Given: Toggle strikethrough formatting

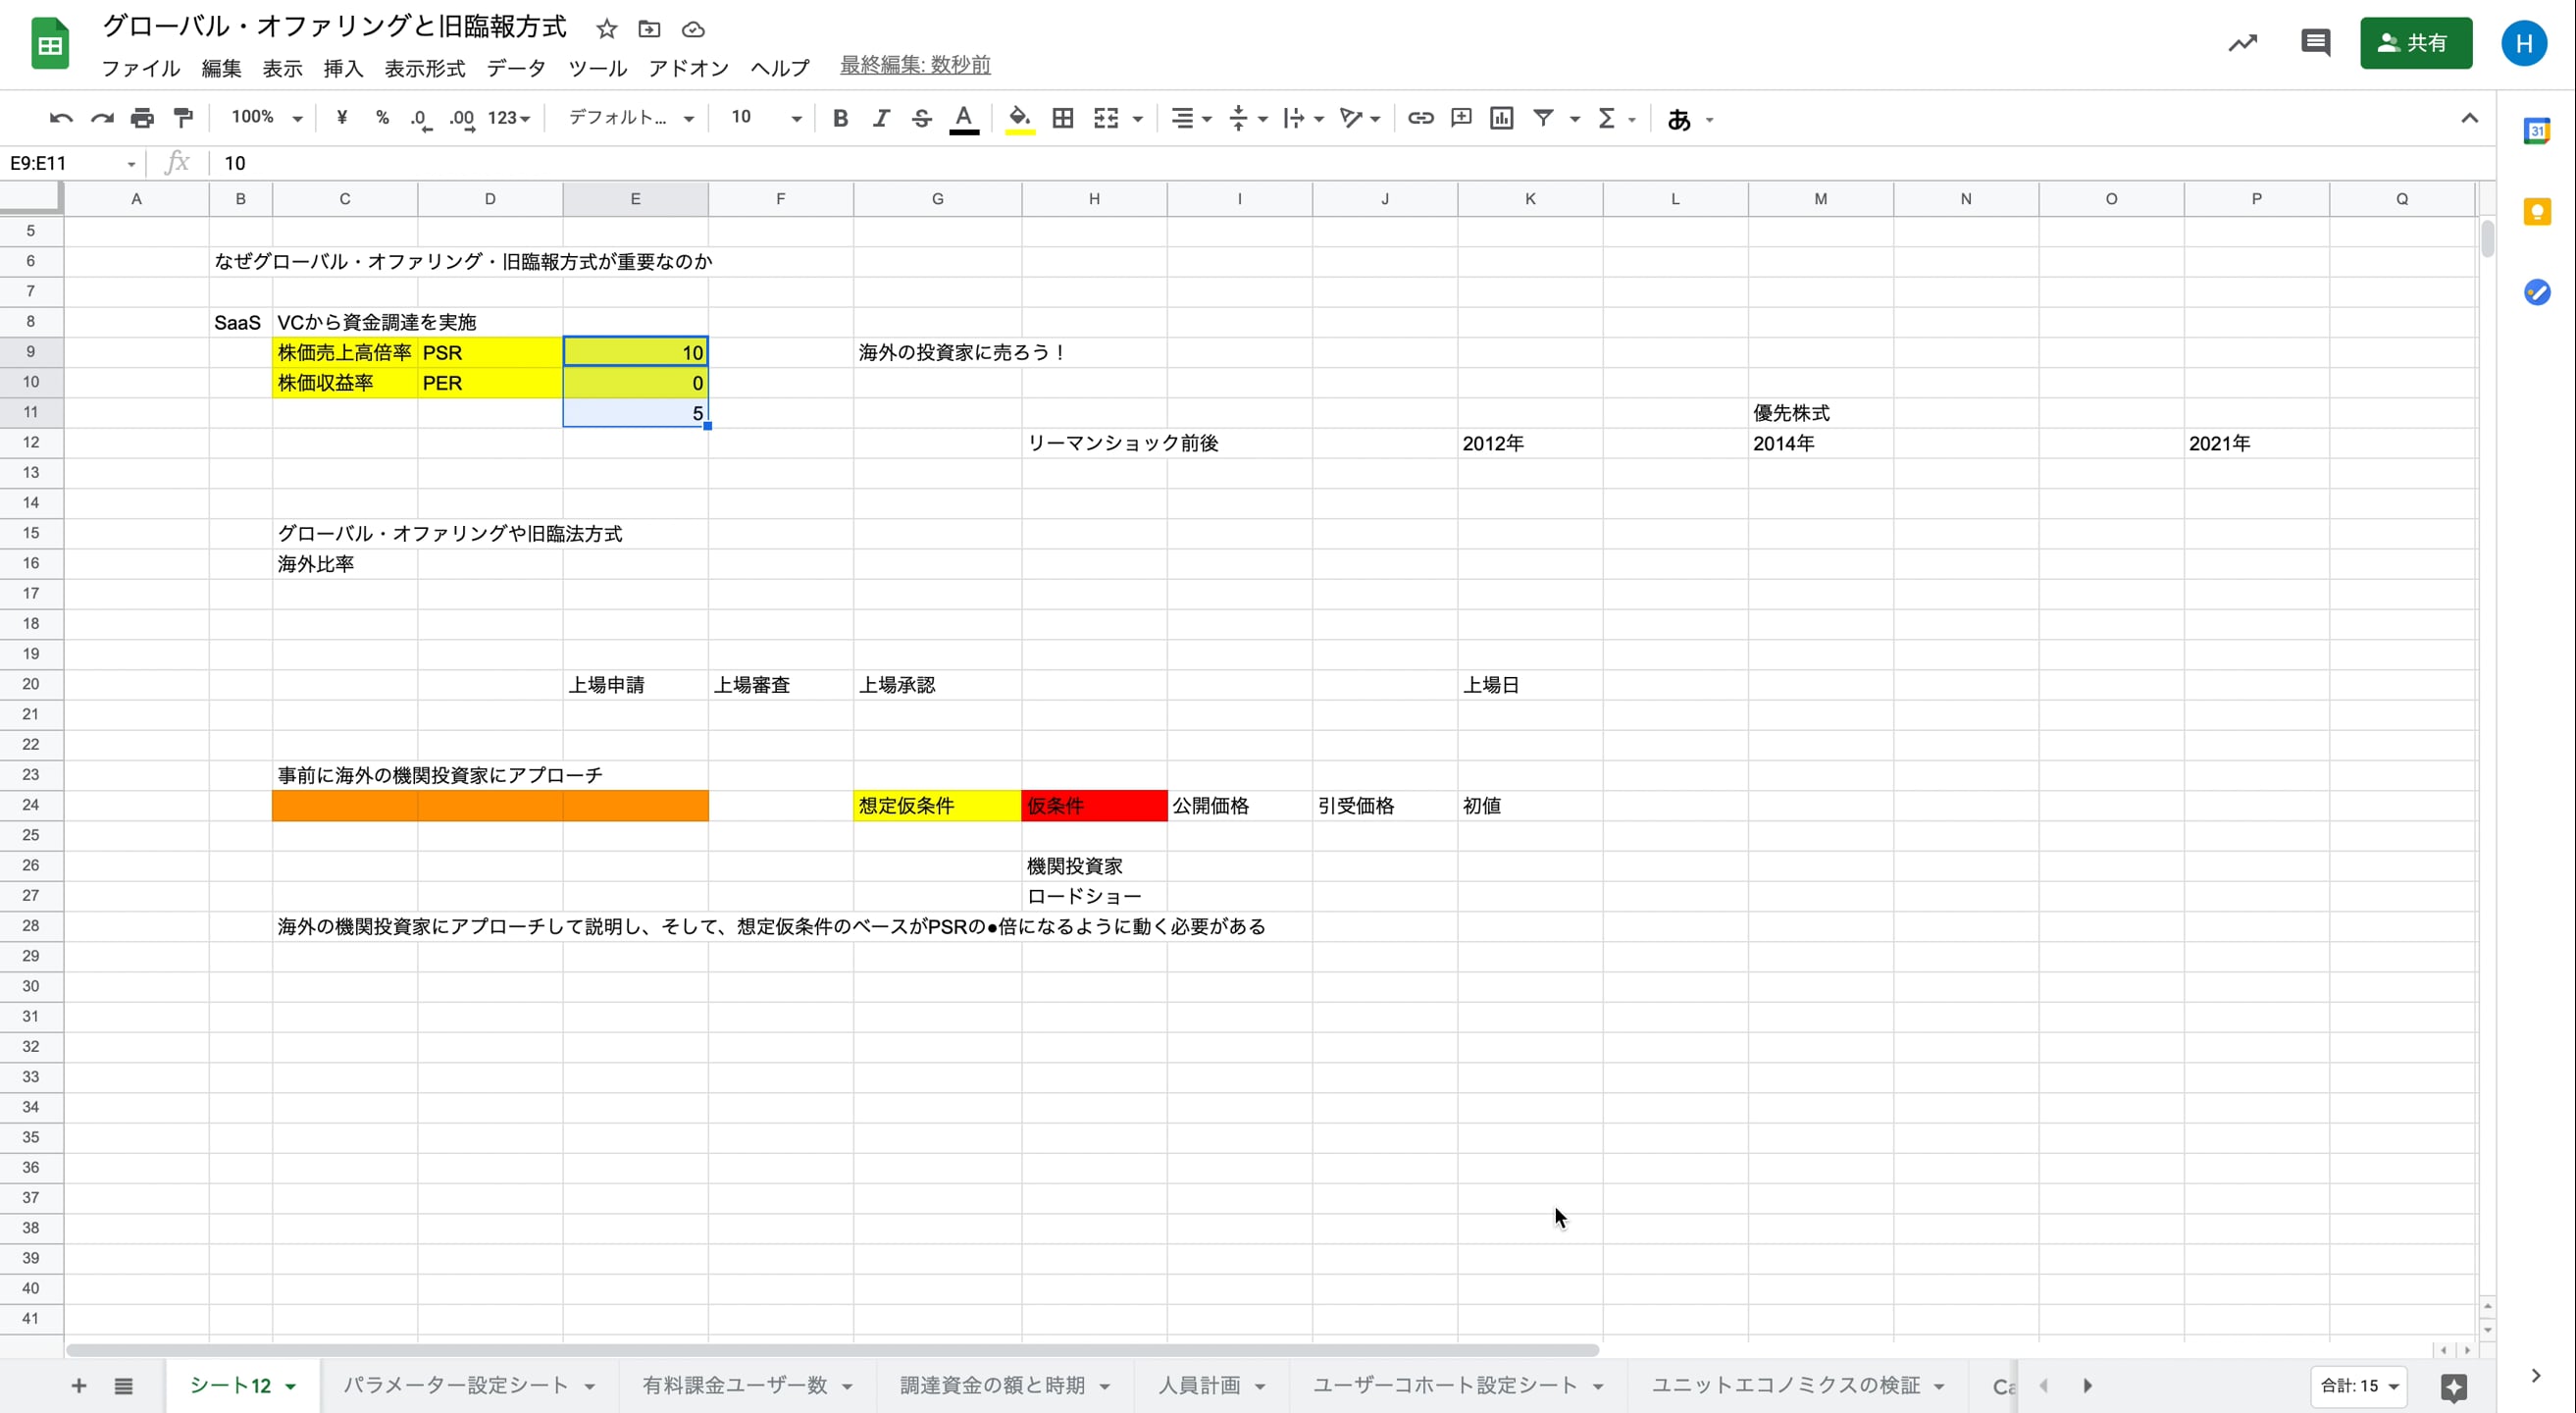Looking at the screenshot, I should [x=921, y=117].
